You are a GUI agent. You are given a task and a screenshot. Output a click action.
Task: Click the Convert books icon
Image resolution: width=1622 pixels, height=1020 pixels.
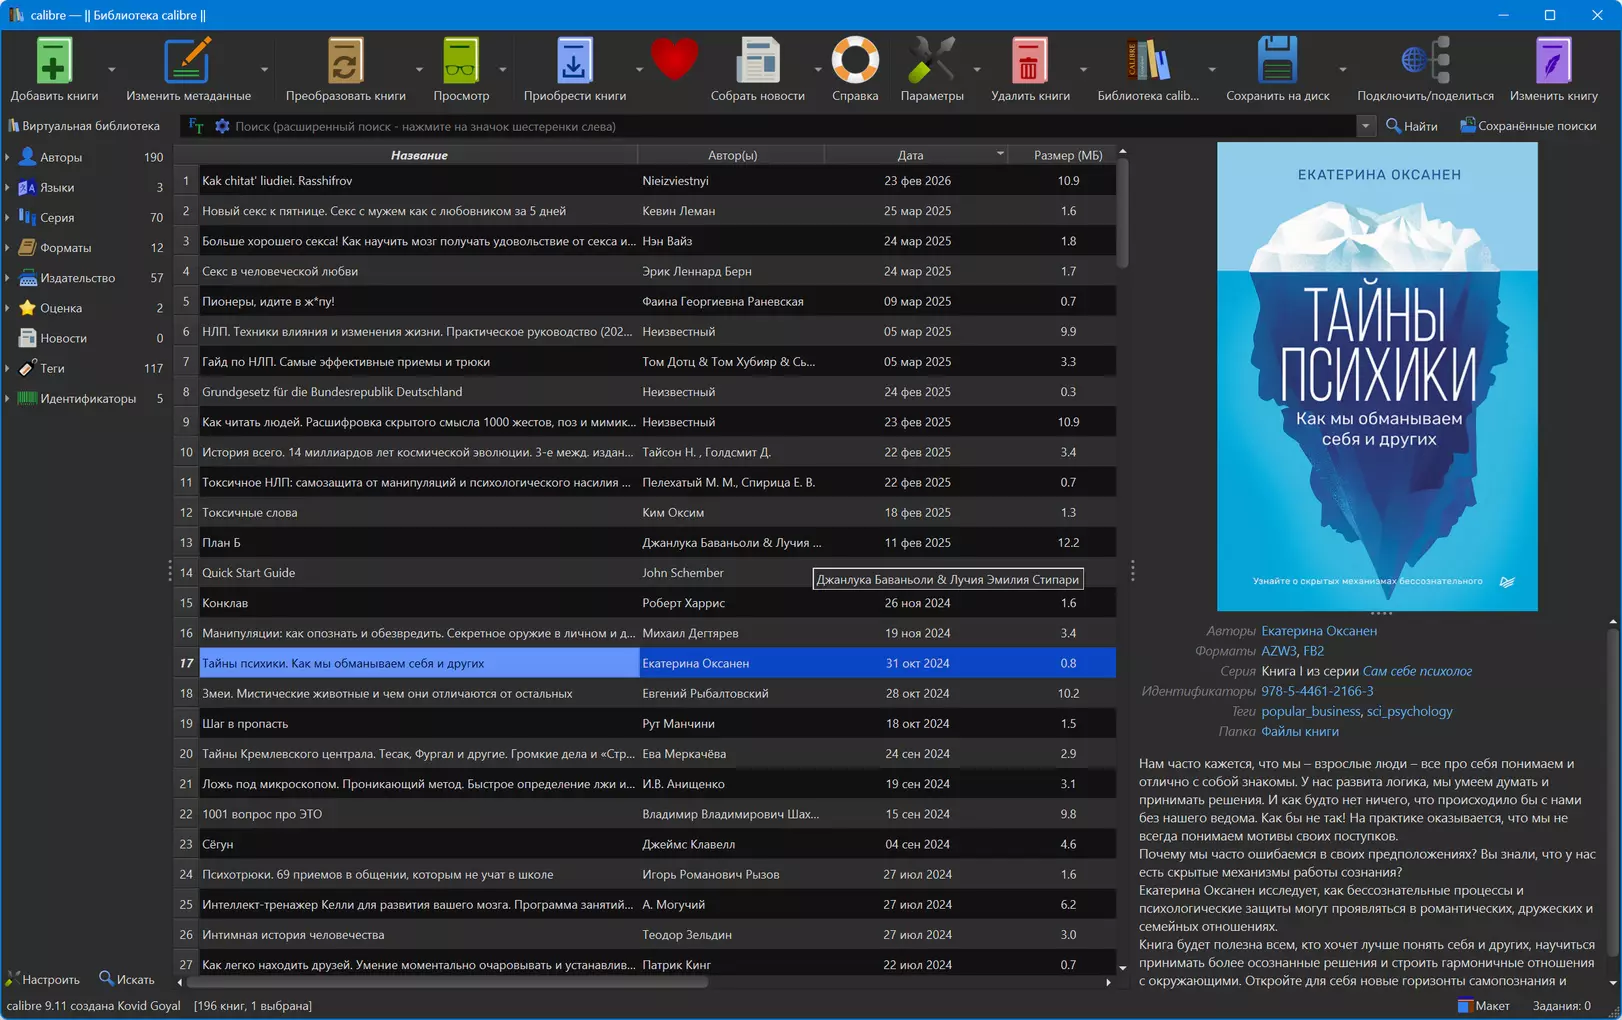click(x=345, y=60)
